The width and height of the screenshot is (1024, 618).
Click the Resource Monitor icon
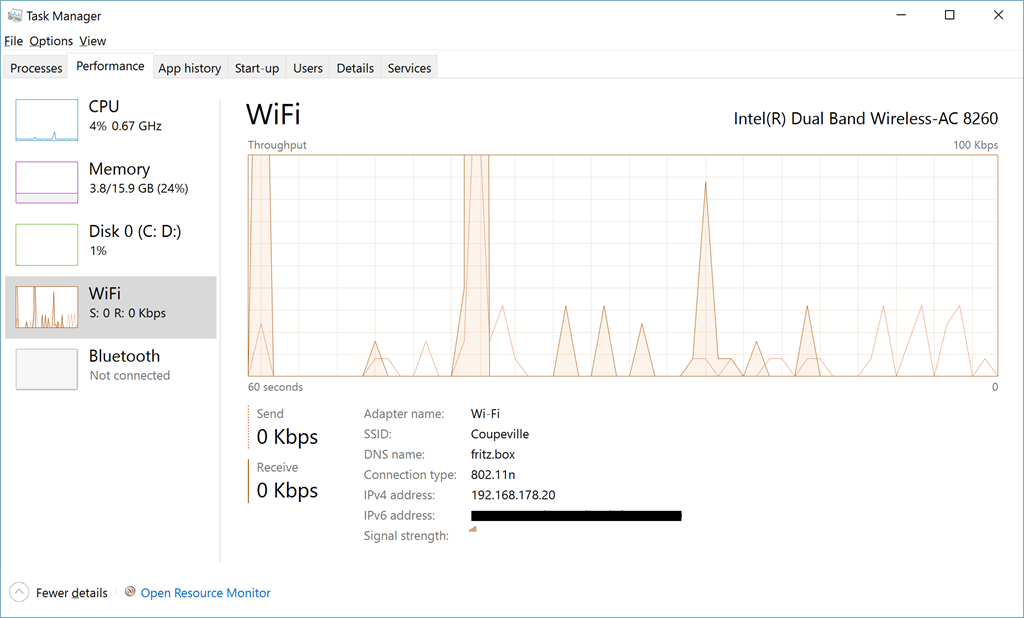(x=130, y=592)
